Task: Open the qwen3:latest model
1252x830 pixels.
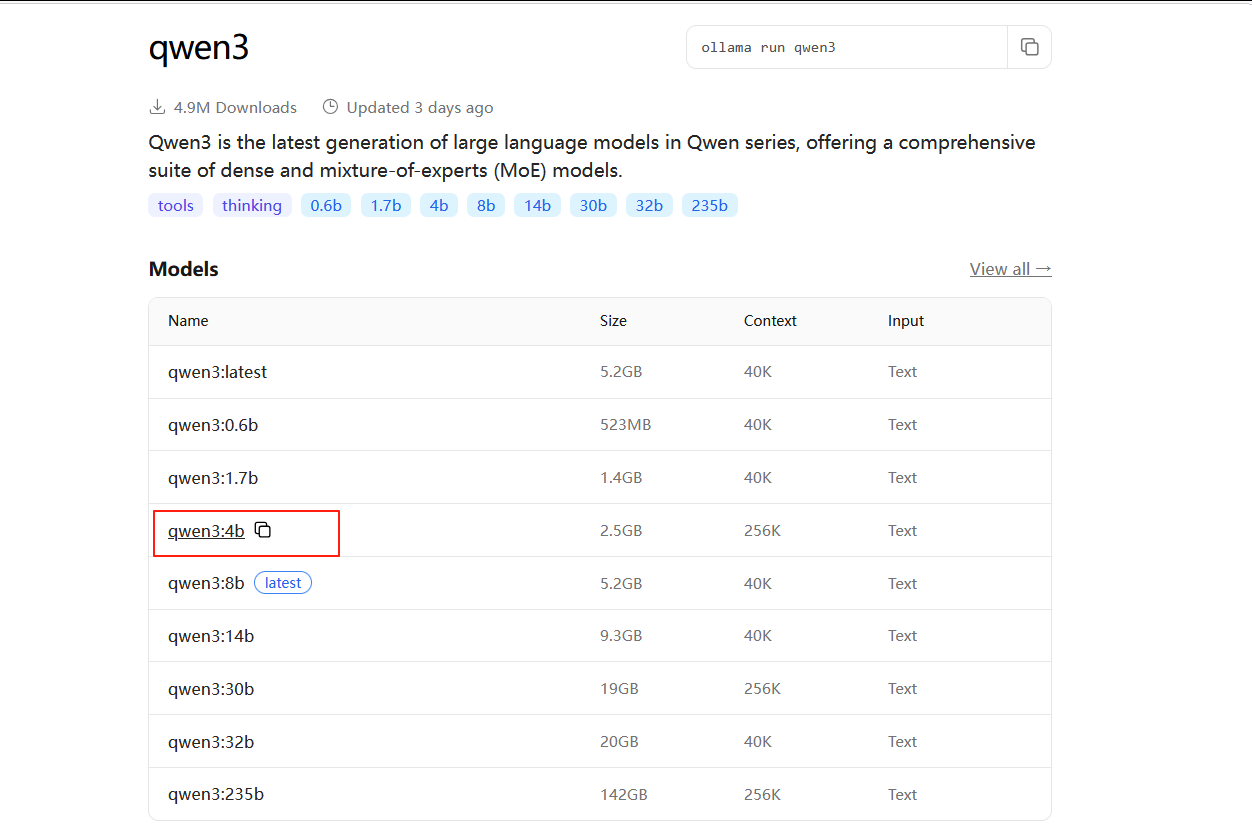Action: 217,372
